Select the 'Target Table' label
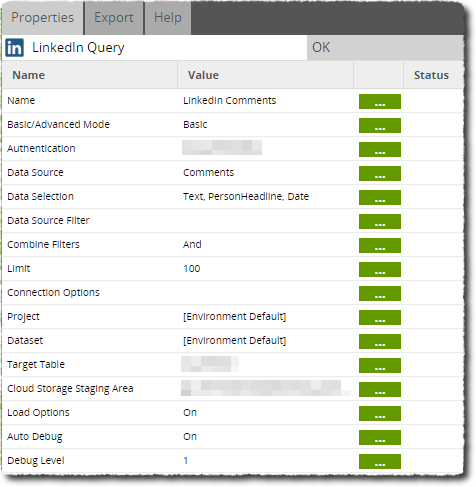The height and width of the screenshot is (487, 476). coord(36,364)
